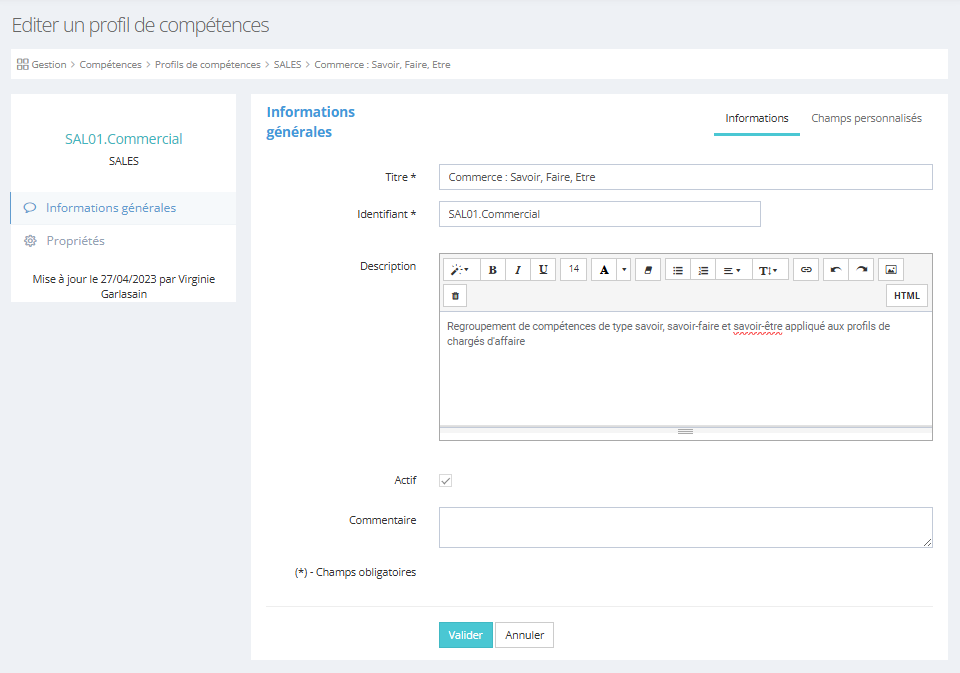The height and width of the screenshot is (673, 960).
Task: Insert an unordered bullet list
Action: coord(678,270)
